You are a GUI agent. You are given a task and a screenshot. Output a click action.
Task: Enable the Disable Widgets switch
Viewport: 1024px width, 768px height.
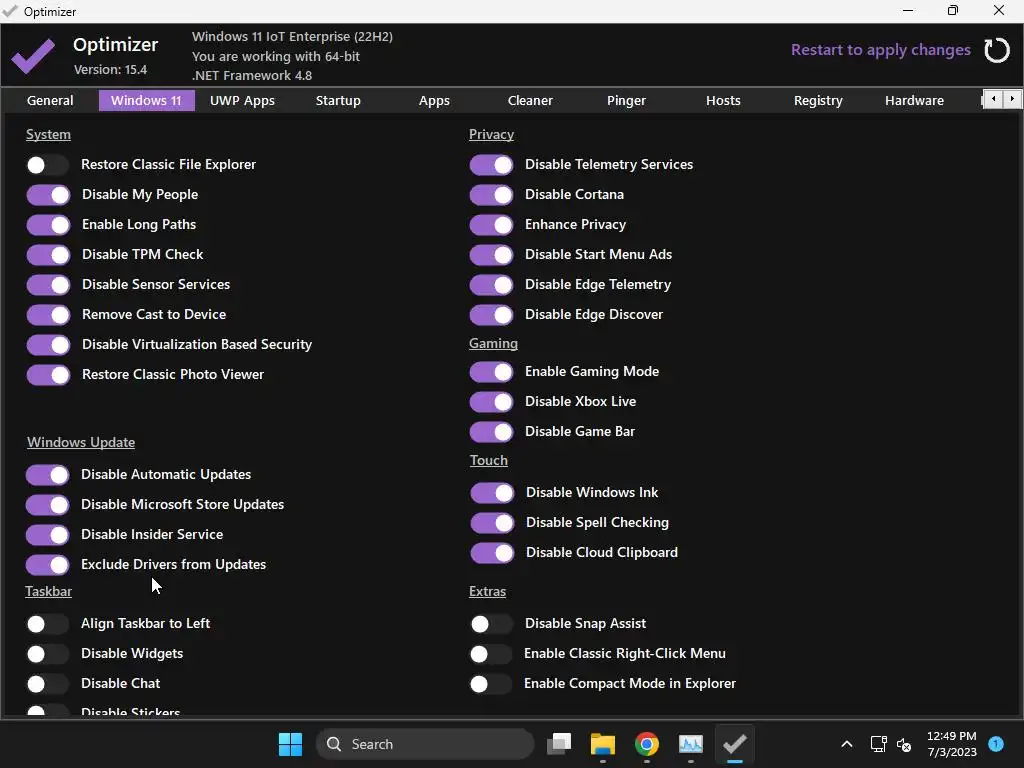47,654
